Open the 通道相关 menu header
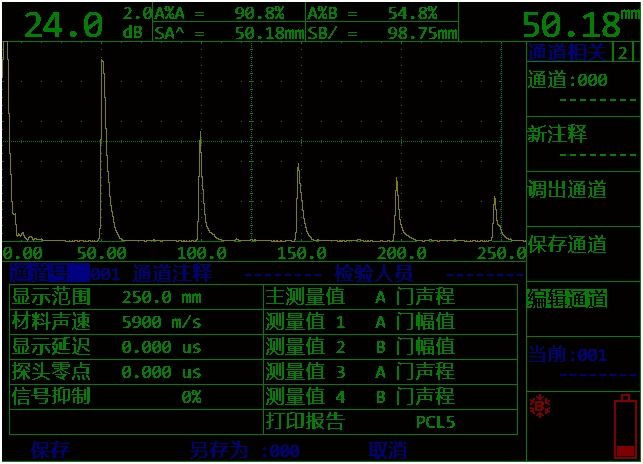 [568, 53]
